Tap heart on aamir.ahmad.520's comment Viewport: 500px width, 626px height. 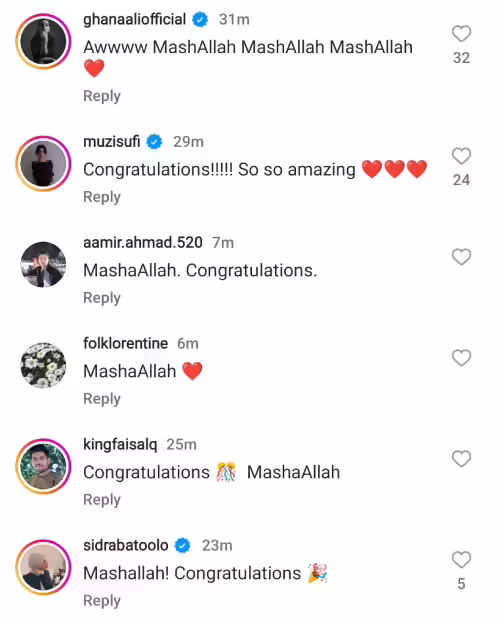click(x=461, y=257)
